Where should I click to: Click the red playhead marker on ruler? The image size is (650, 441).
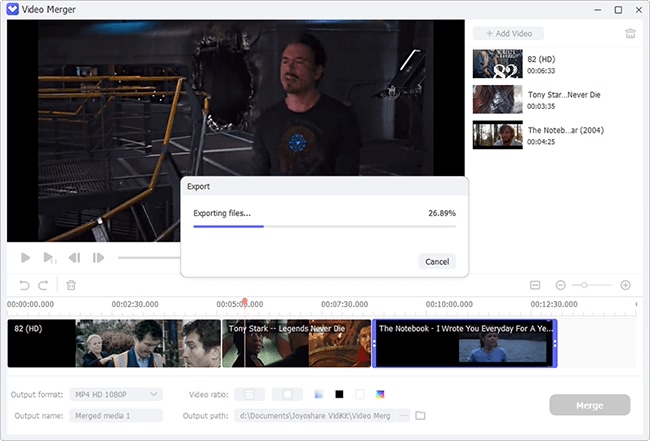pos(245,302)
